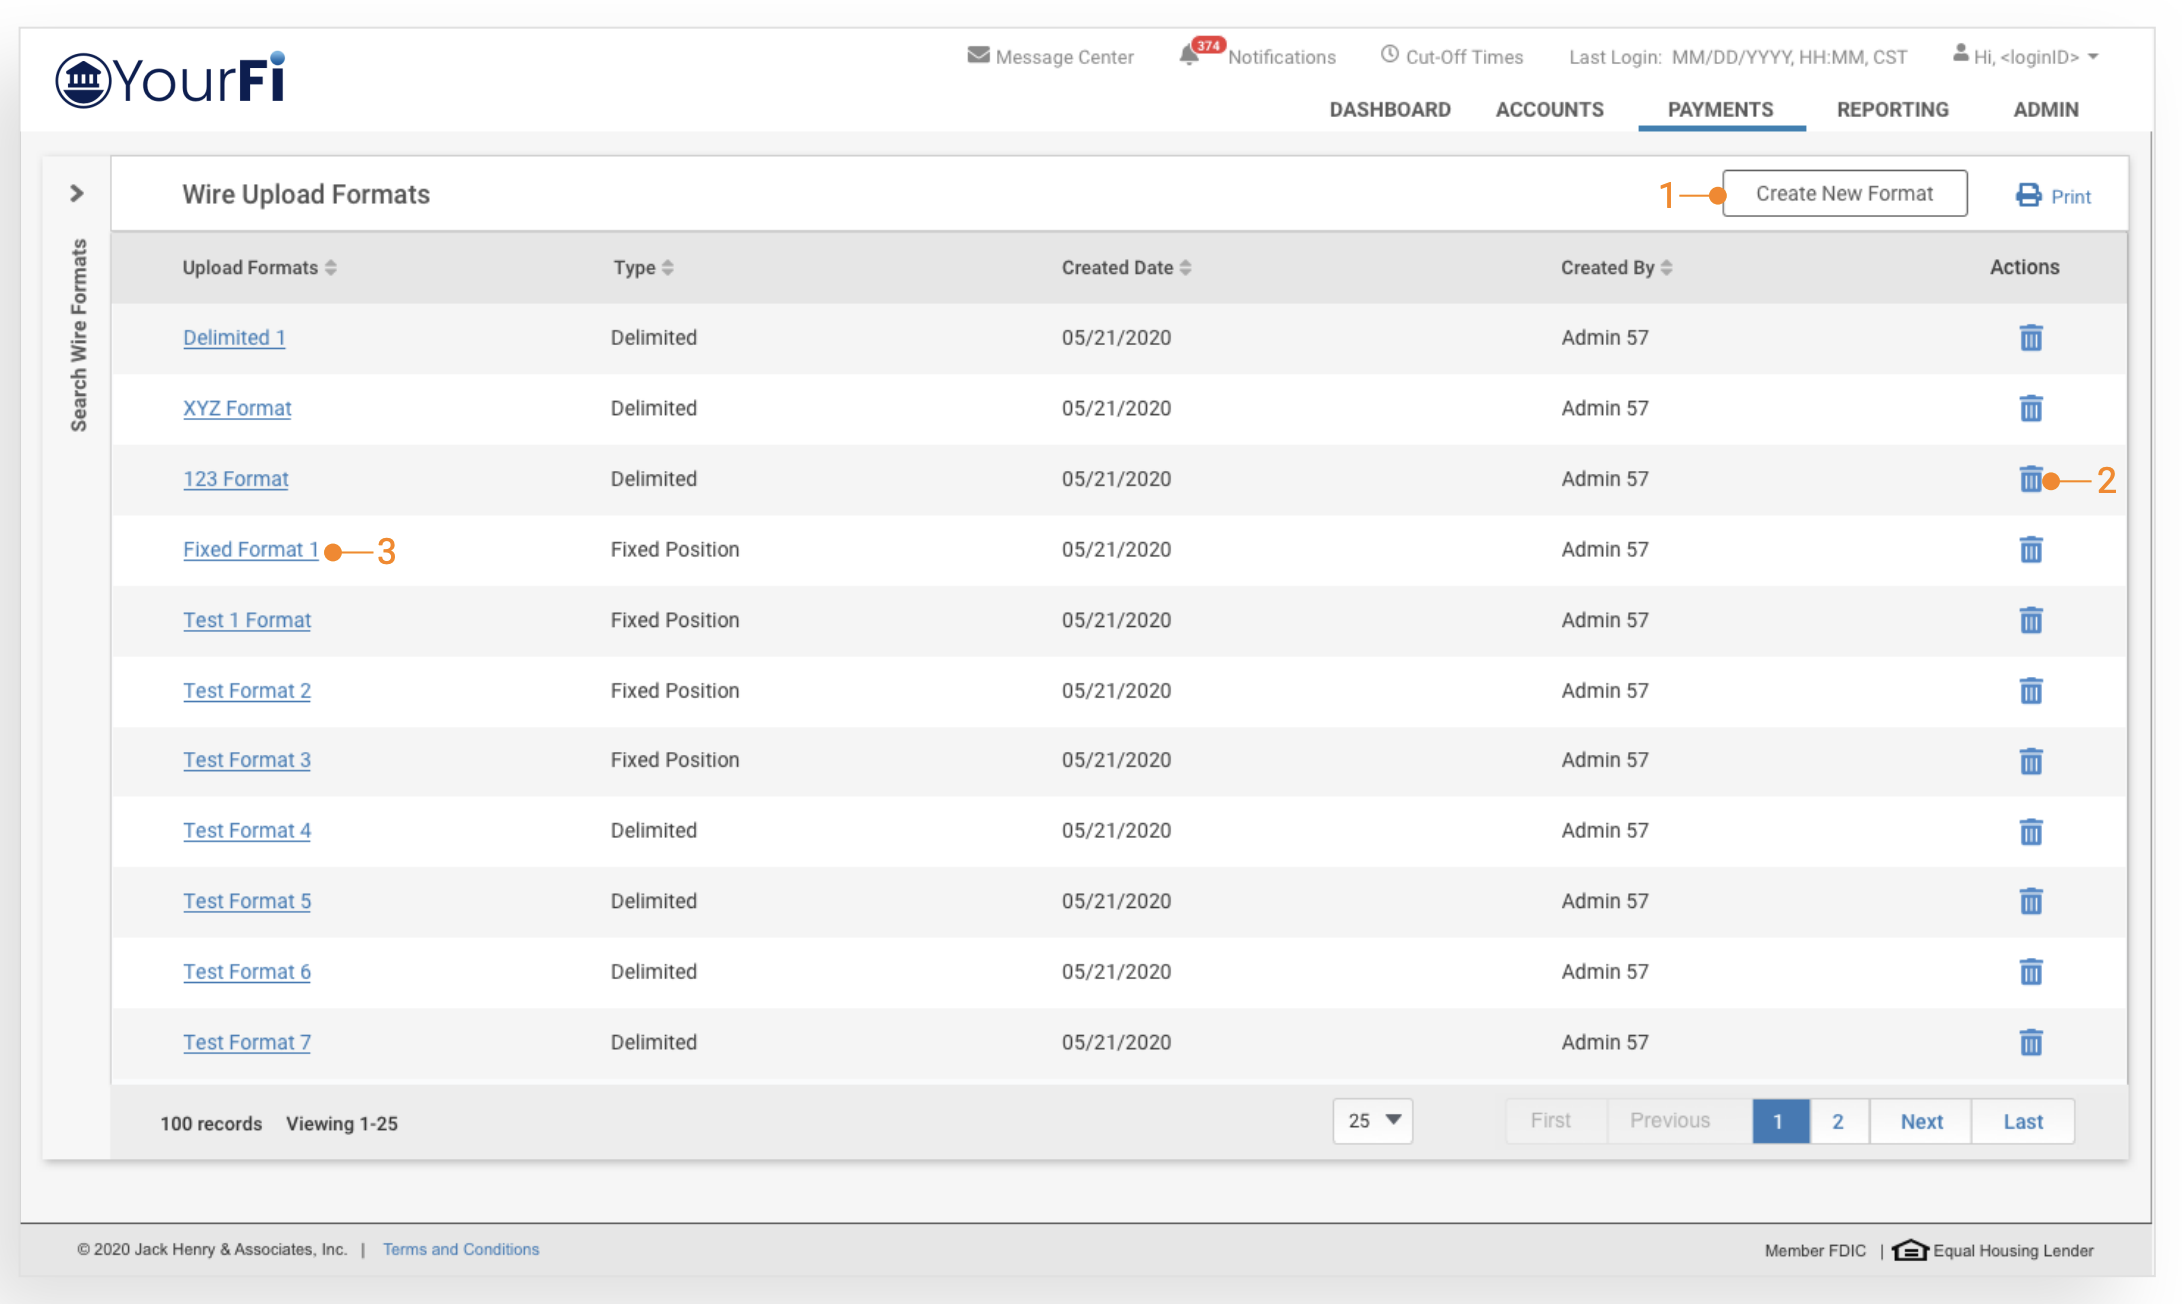Image resolution: width=2182 pixels, height=1304 pixels.
Task: Click trash icon for XYZ Format
Action: [x=2030, y=408]
